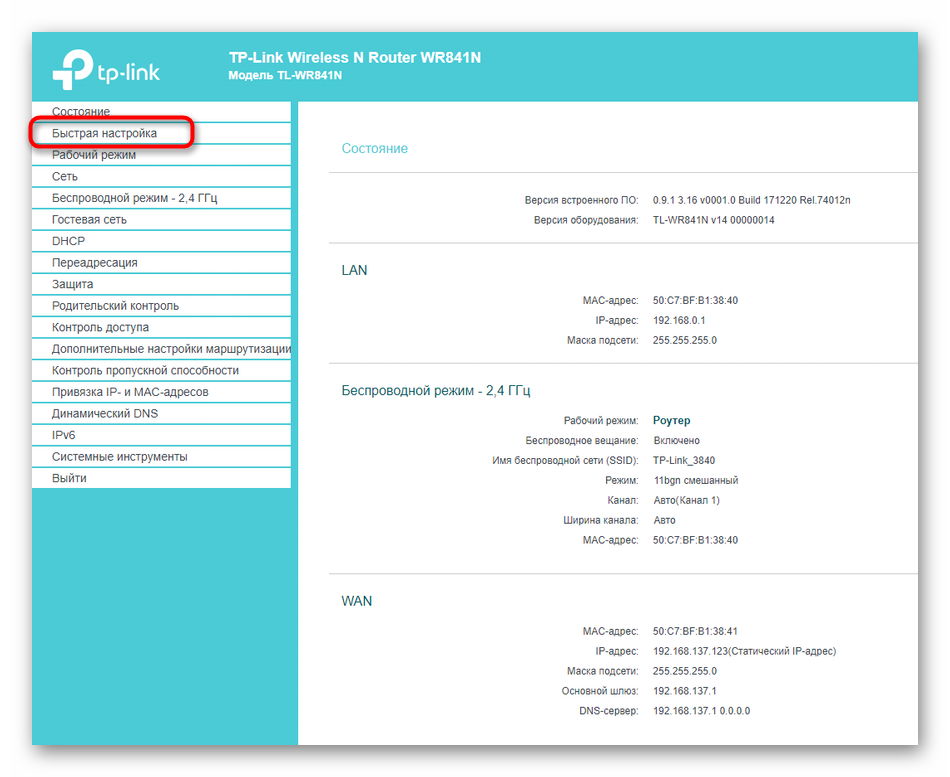The height and width of the screenshot is (777, 950).
Task: Select Родительский контроль in sidebar
Action: click(x=115, y=306)
